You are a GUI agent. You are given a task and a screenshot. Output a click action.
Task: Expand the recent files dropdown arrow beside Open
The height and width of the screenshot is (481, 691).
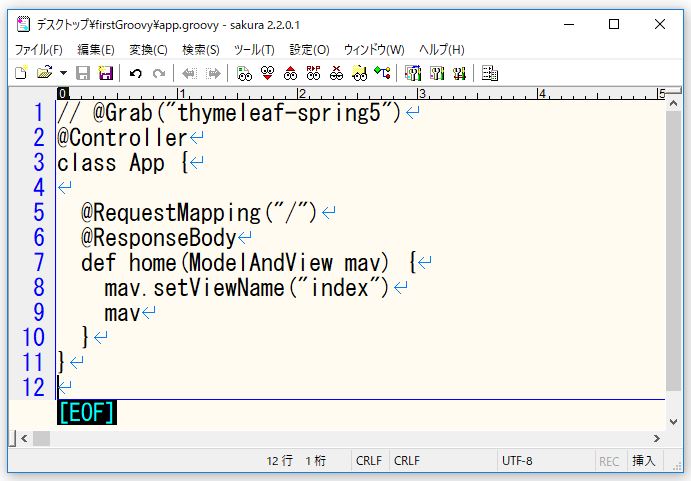click(63, 73)
